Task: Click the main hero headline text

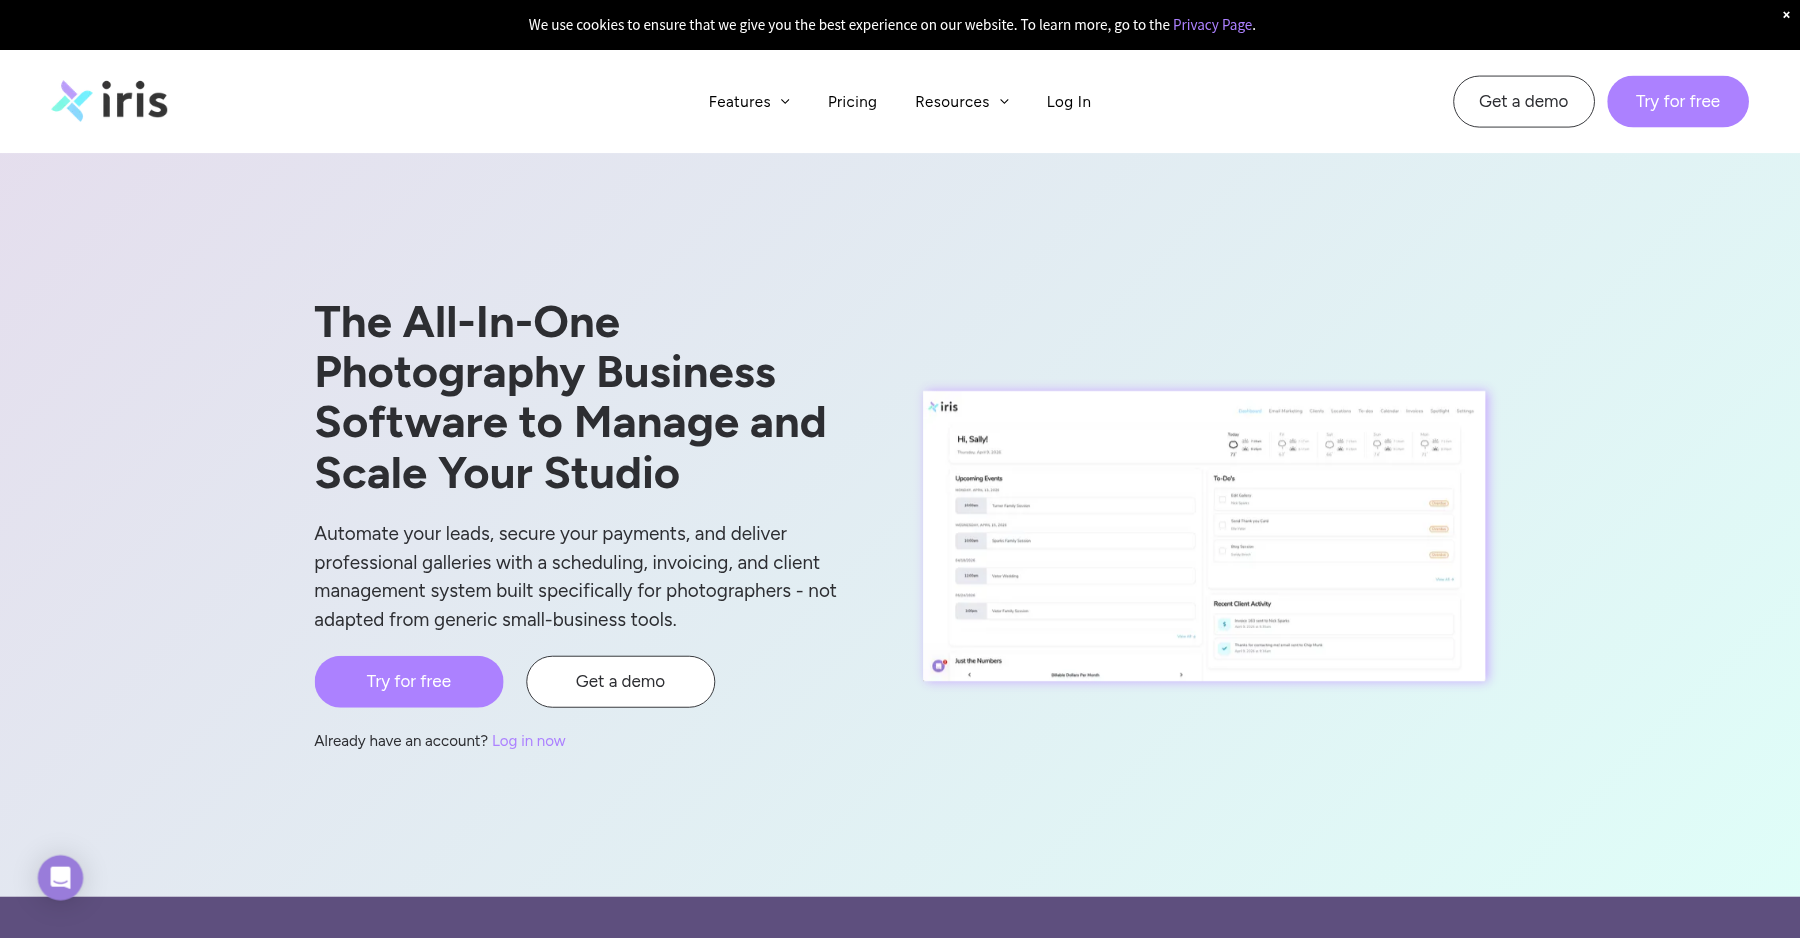Action: pyautogui.click(x=570, y=397)
